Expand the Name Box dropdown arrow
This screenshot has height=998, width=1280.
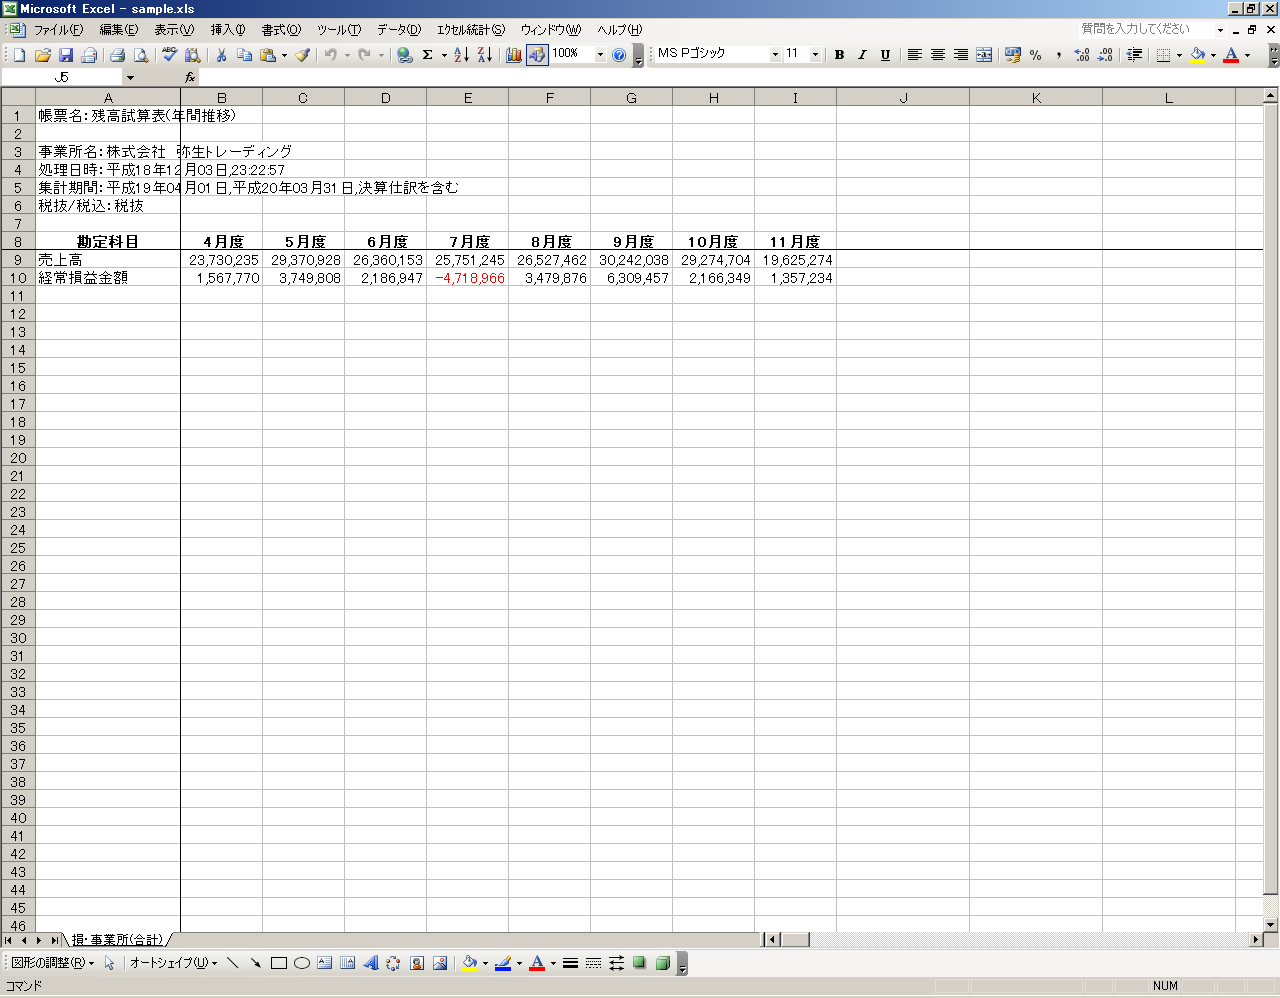pos(130,77)
